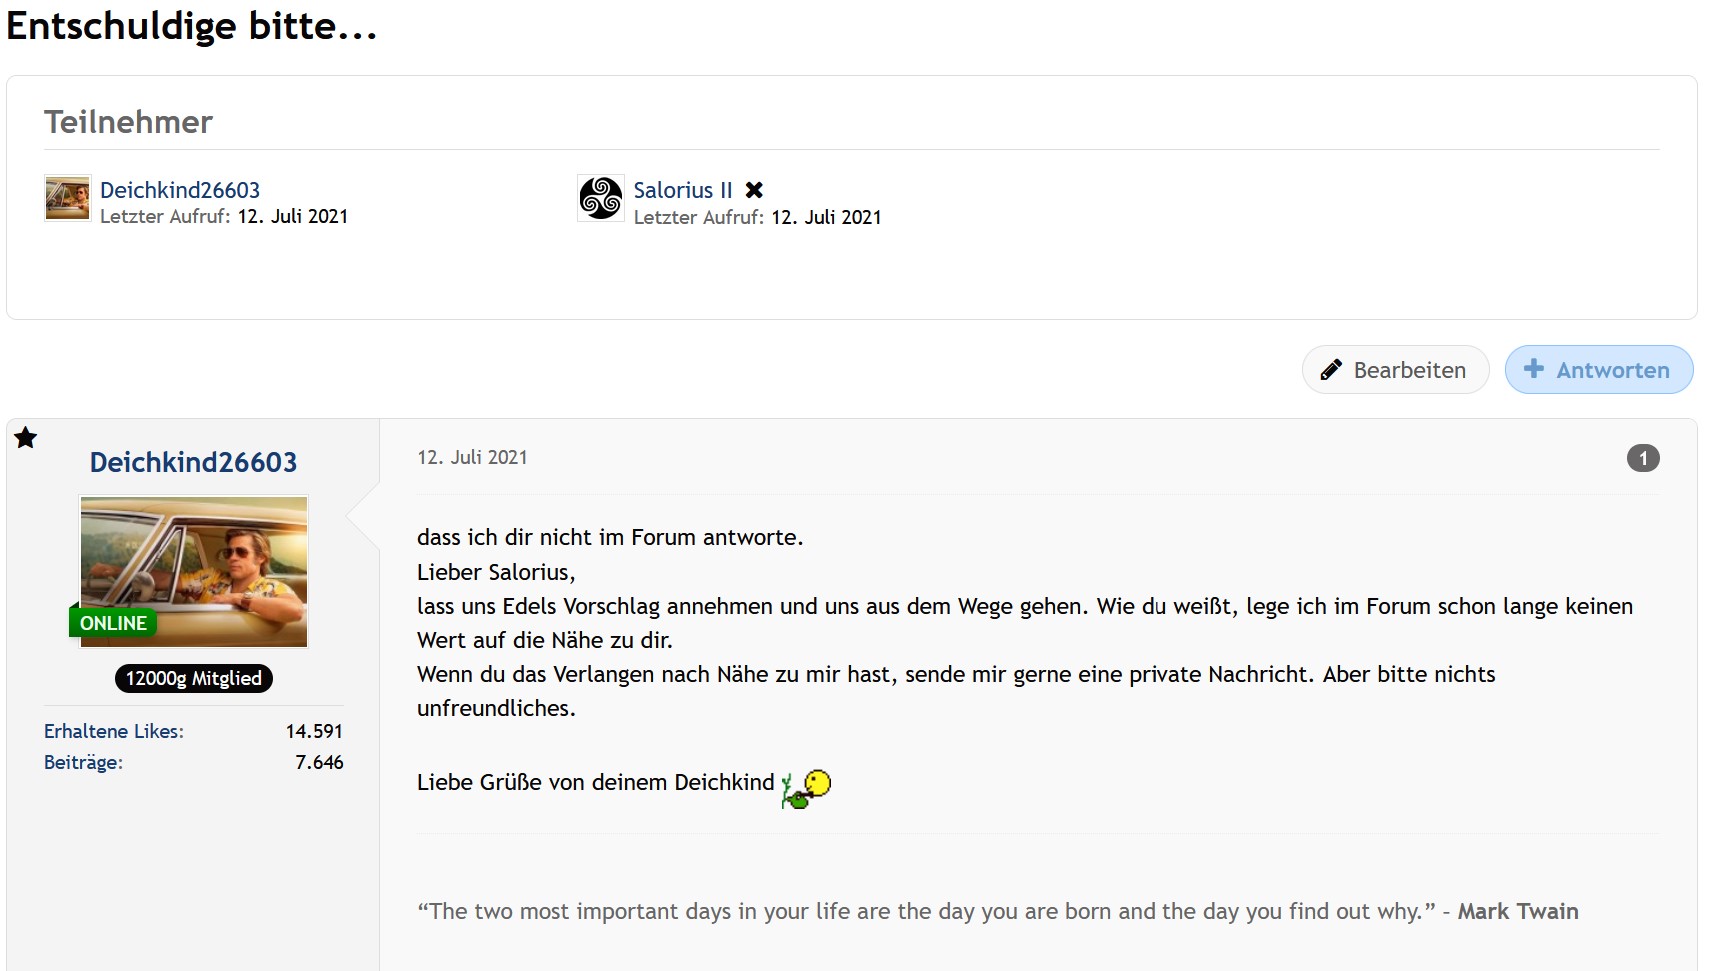
Task: Open the post number 1 badge
Action: [x=1642, y=458]
